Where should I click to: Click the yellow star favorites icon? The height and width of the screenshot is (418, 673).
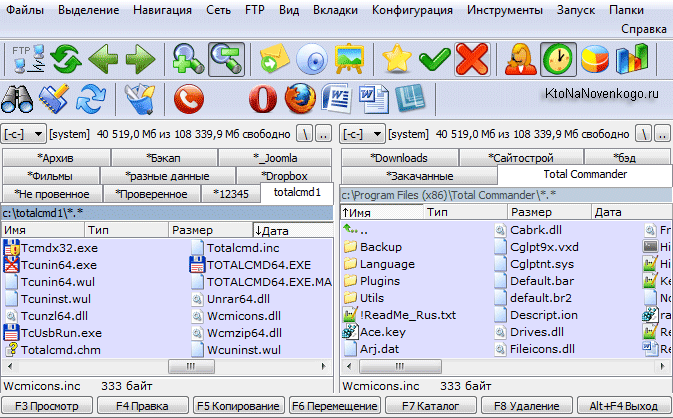[397, 59]
